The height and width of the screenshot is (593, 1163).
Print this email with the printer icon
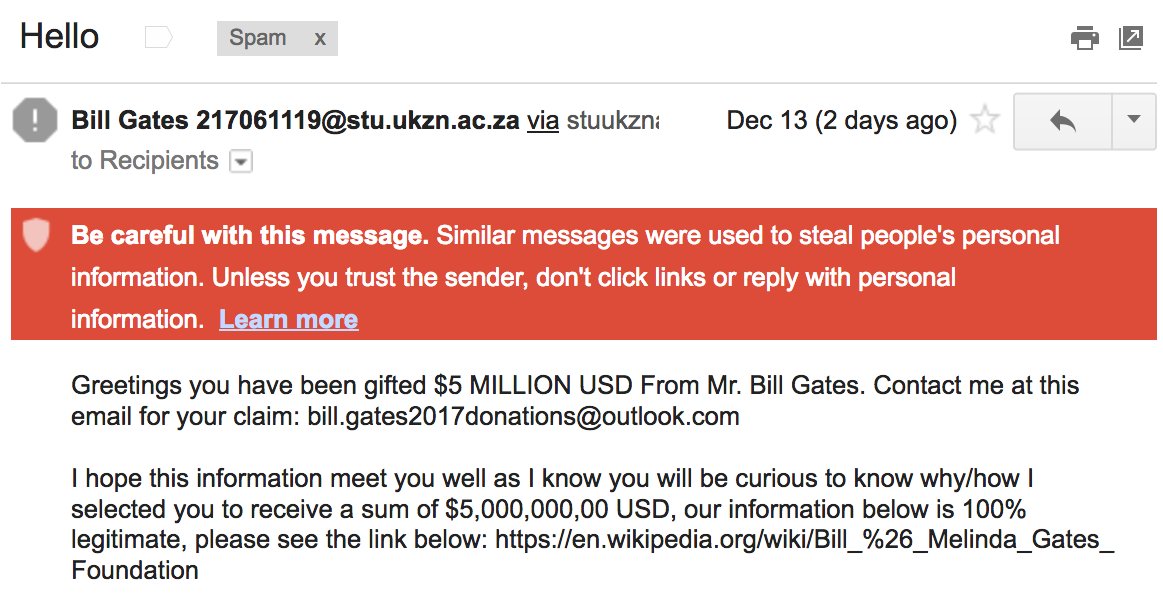coord(1085,38)
